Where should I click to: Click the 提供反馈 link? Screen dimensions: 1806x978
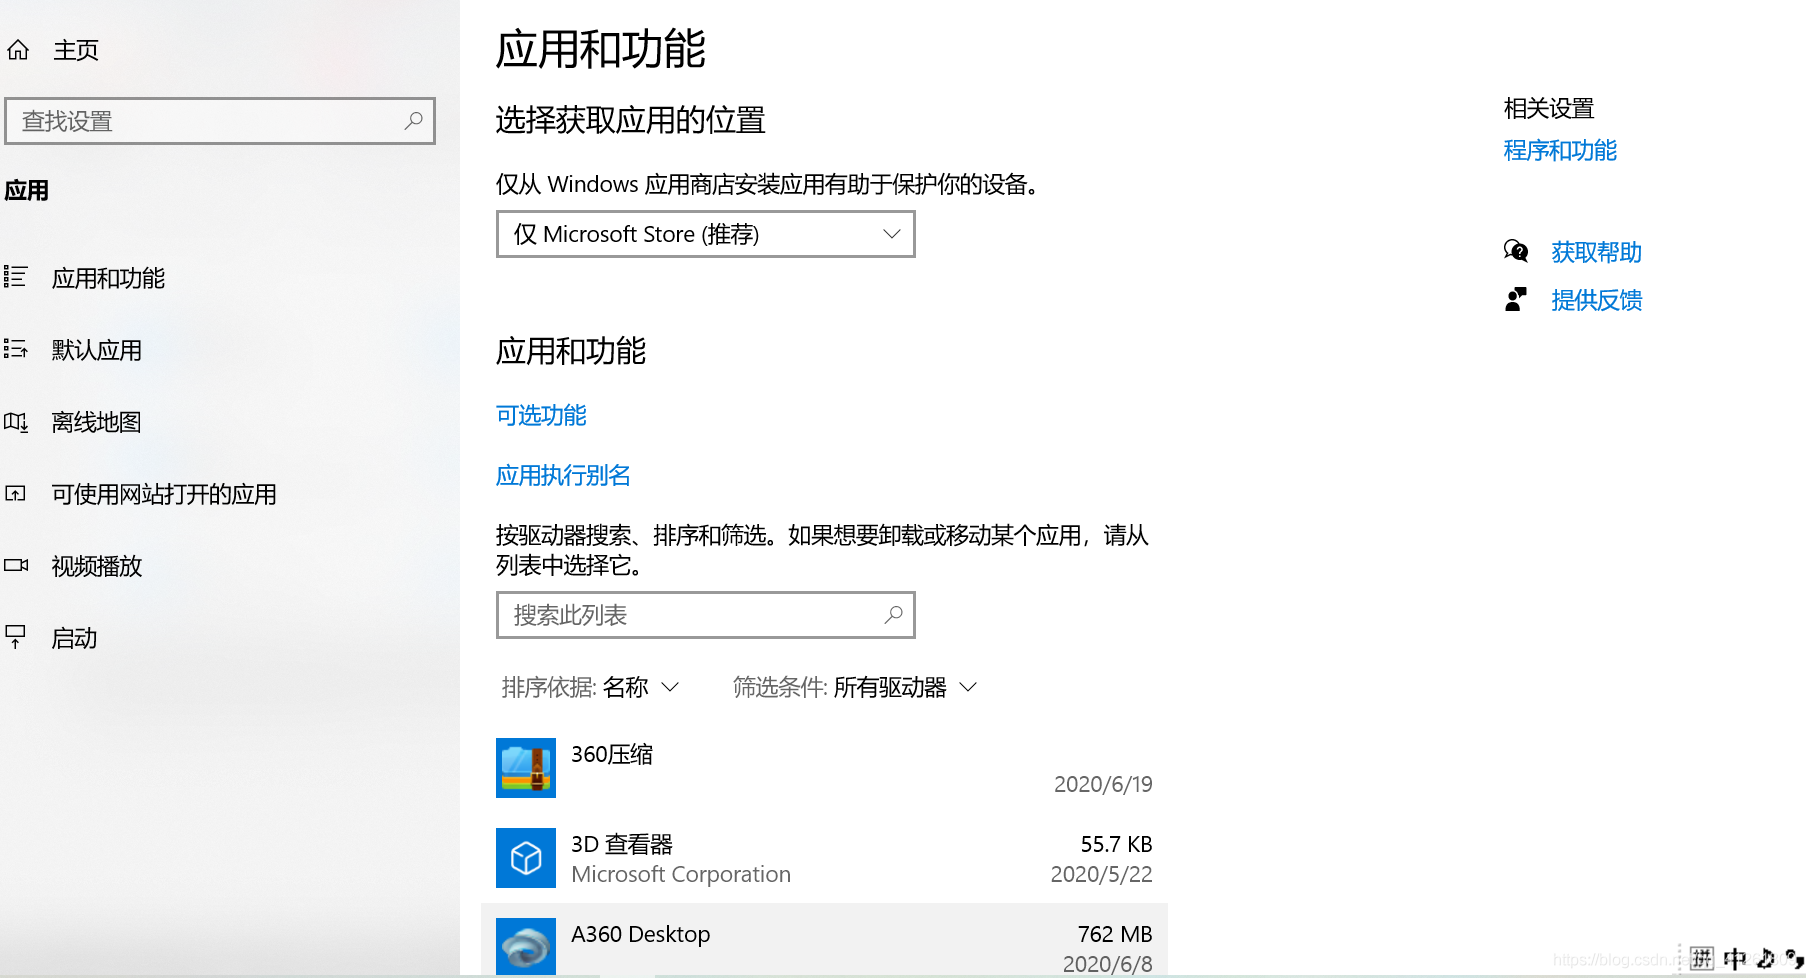1597,300
